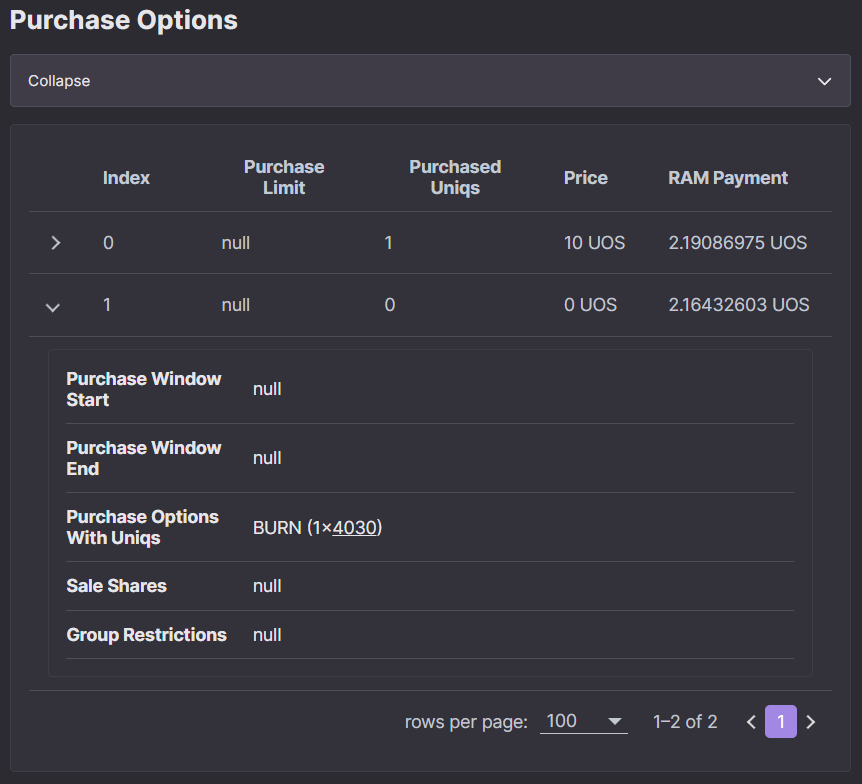Go to previous page arrow

[752, 722]
